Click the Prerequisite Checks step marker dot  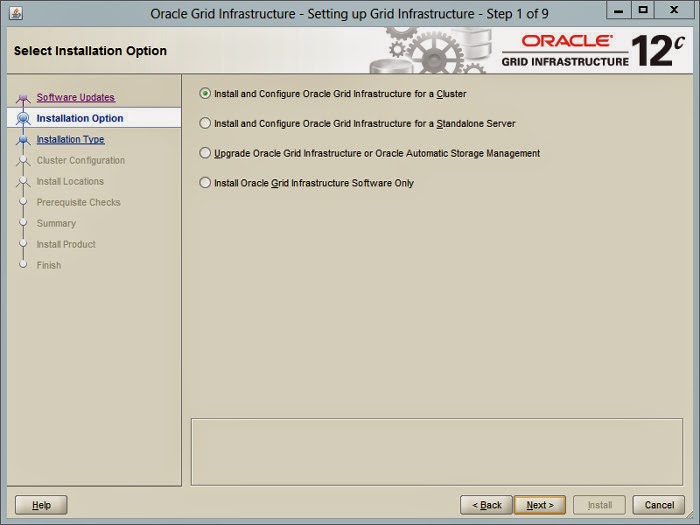pos(23,202)
